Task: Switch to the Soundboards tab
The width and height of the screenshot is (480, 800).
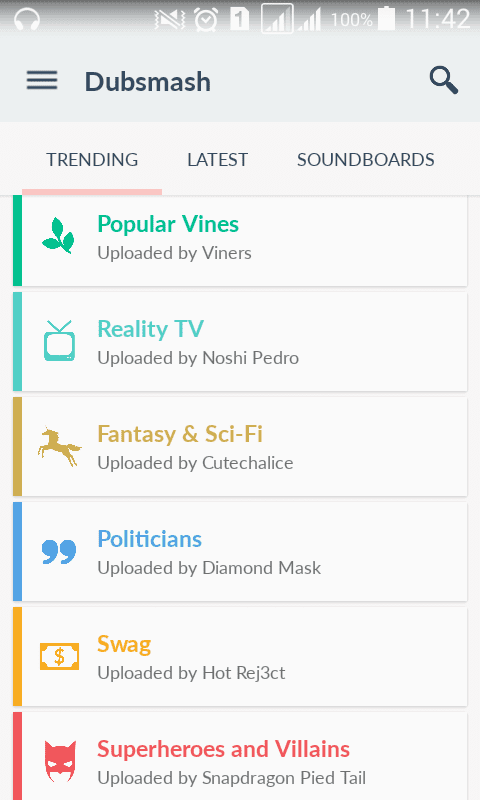Action: tap(366, 160)
